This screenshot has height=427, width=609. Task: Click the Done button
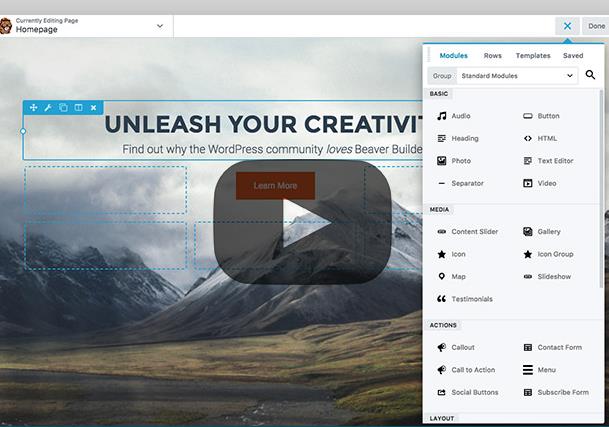pos(596,26)
